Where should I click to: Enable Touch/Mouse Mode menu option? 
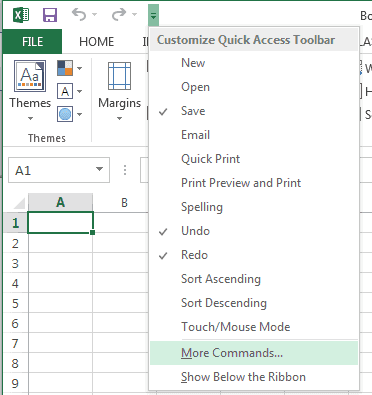[x=254, y=327]
